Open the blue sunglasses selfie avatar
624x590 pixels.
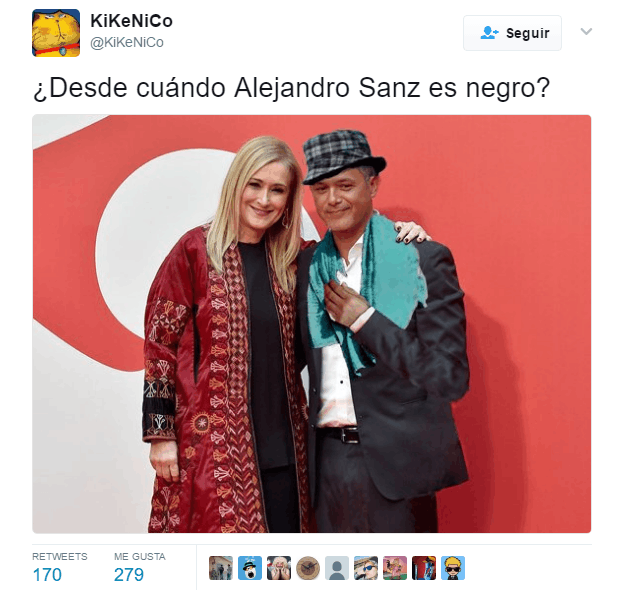[x=366, y=568]
